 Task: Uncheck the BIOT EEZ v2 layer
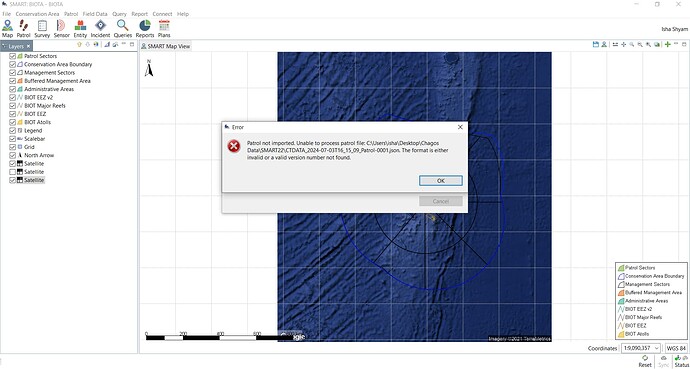[x=12, y=98]
